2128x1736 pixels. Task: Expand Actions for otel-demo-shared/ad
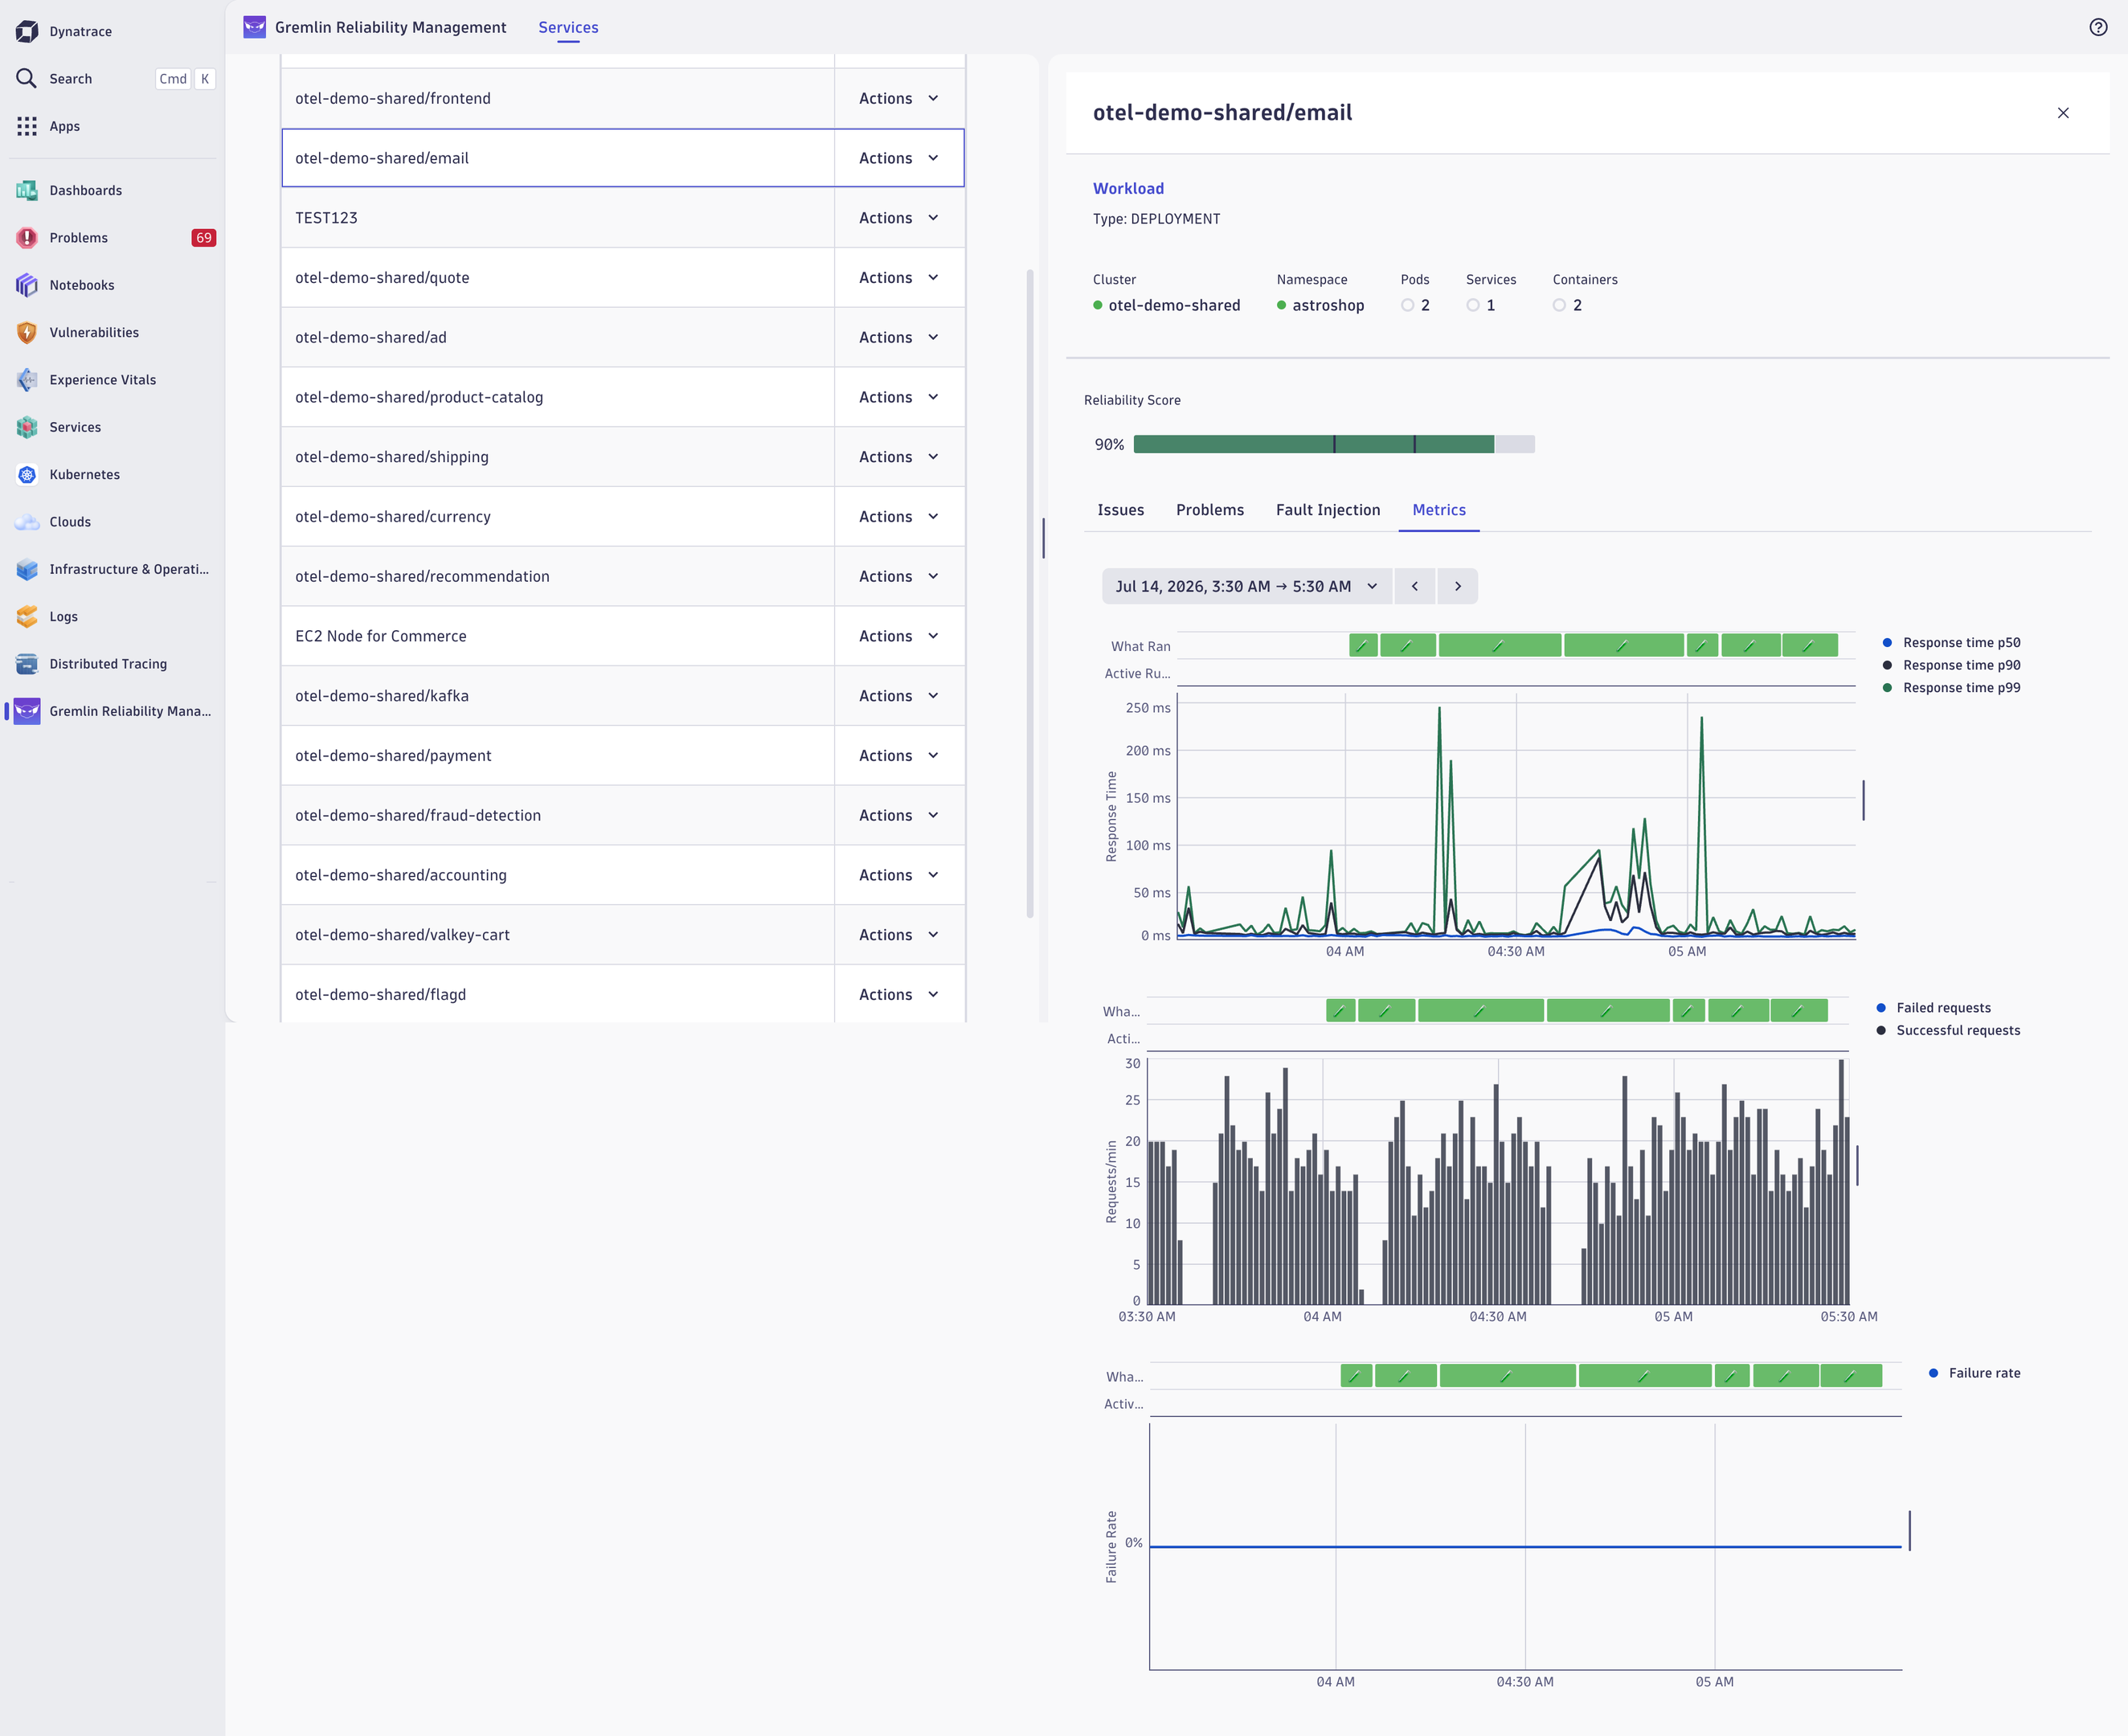[899, 337]
